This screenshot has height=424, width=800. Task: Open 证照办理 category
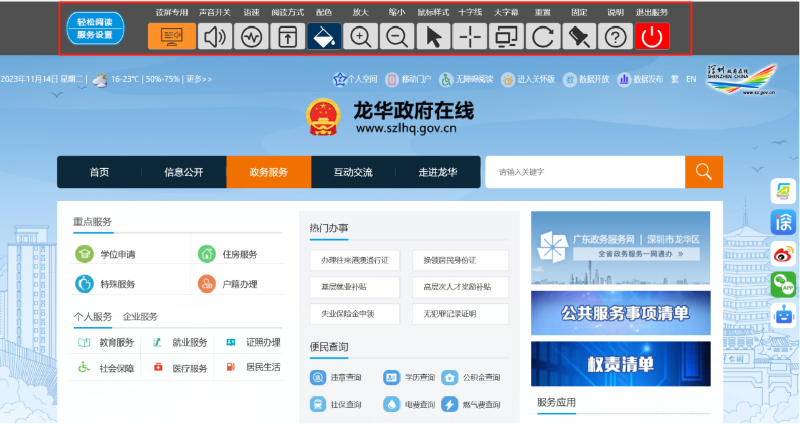(x=253, y=342)
